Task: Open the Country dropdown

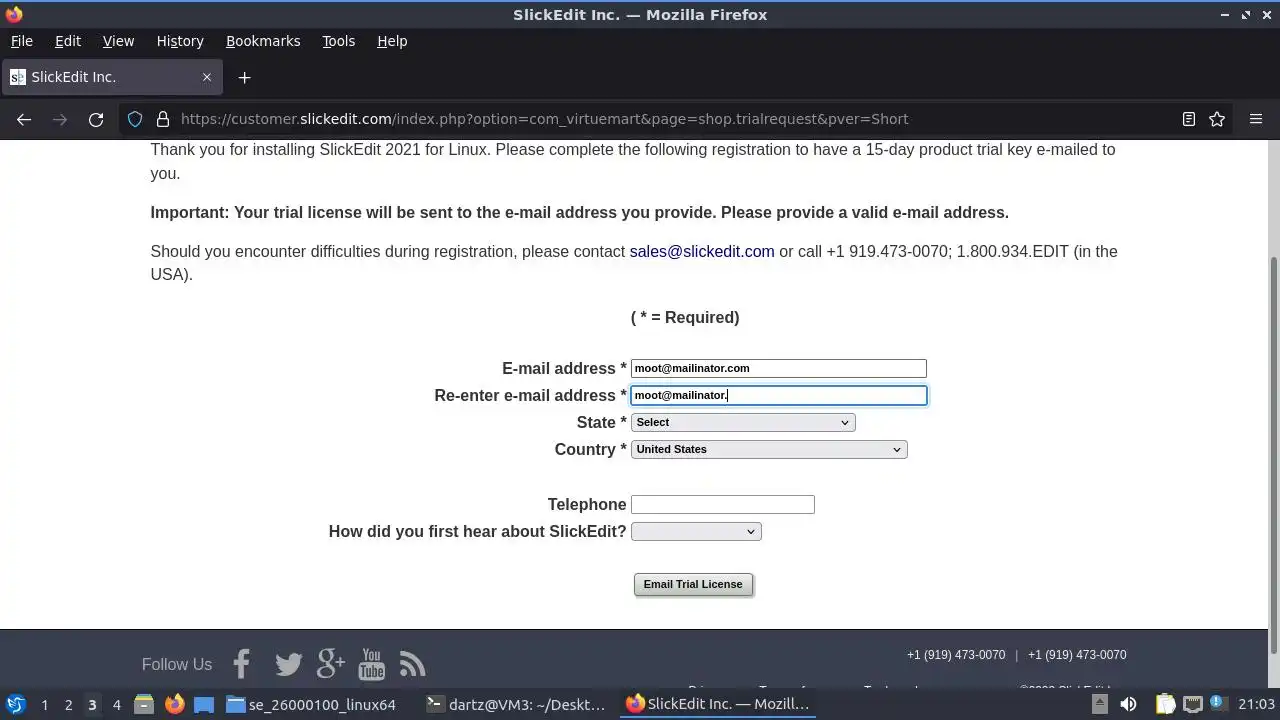Action: 769,449
